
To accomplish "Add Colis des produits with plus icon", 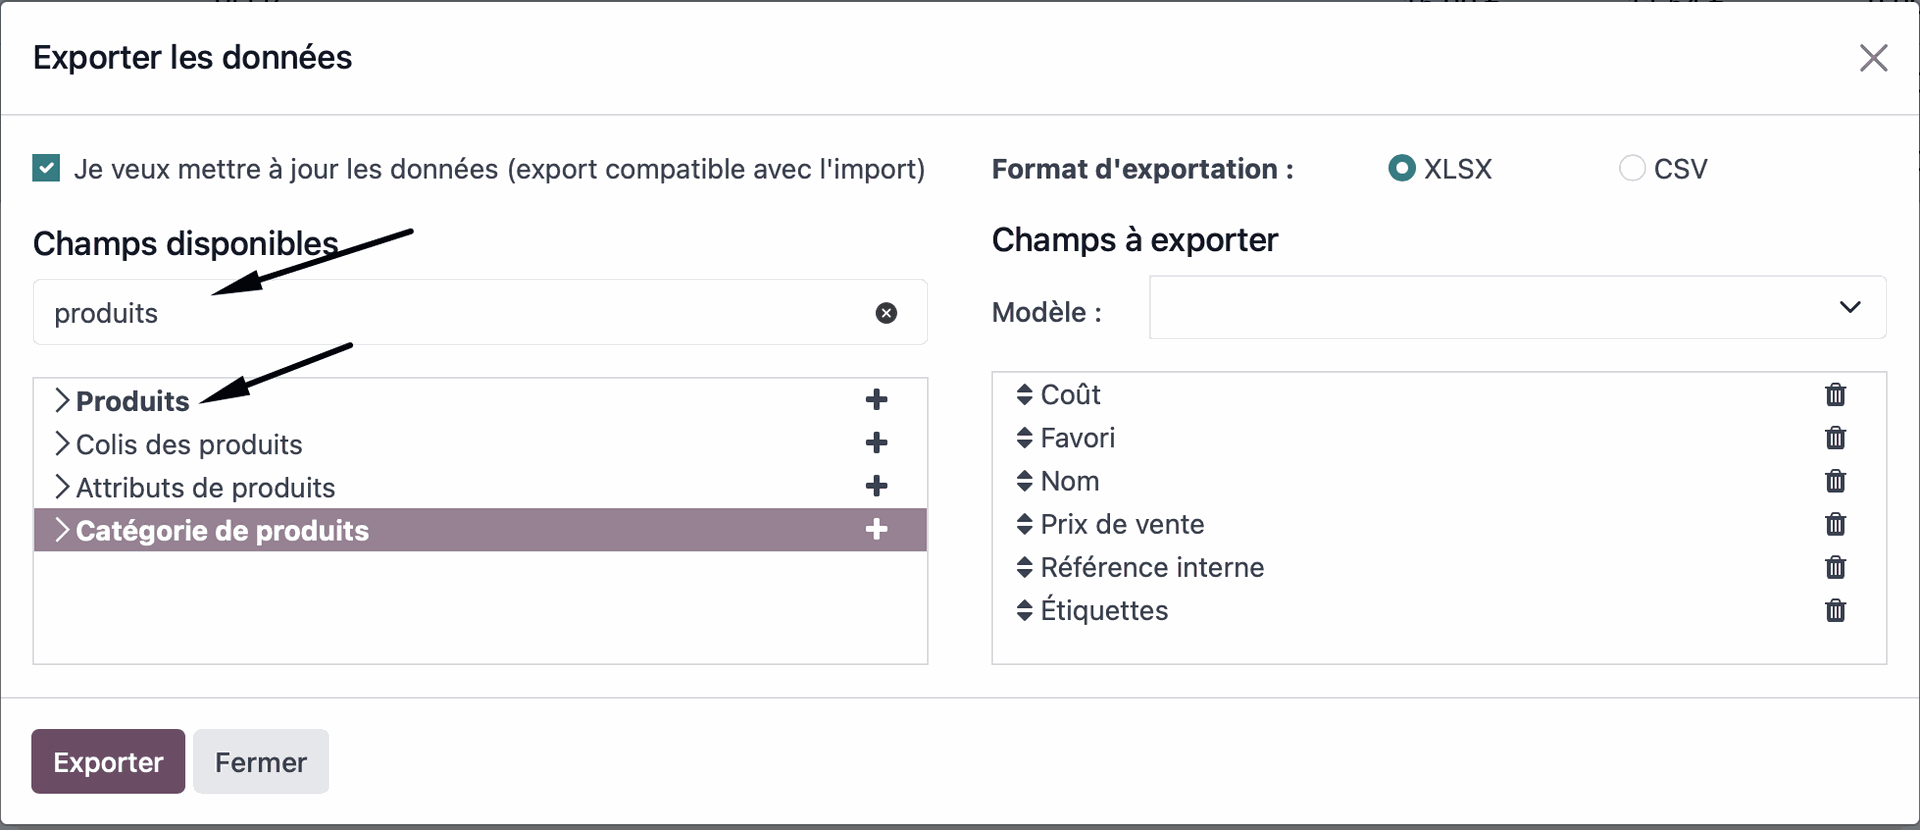I will point(876,443).
